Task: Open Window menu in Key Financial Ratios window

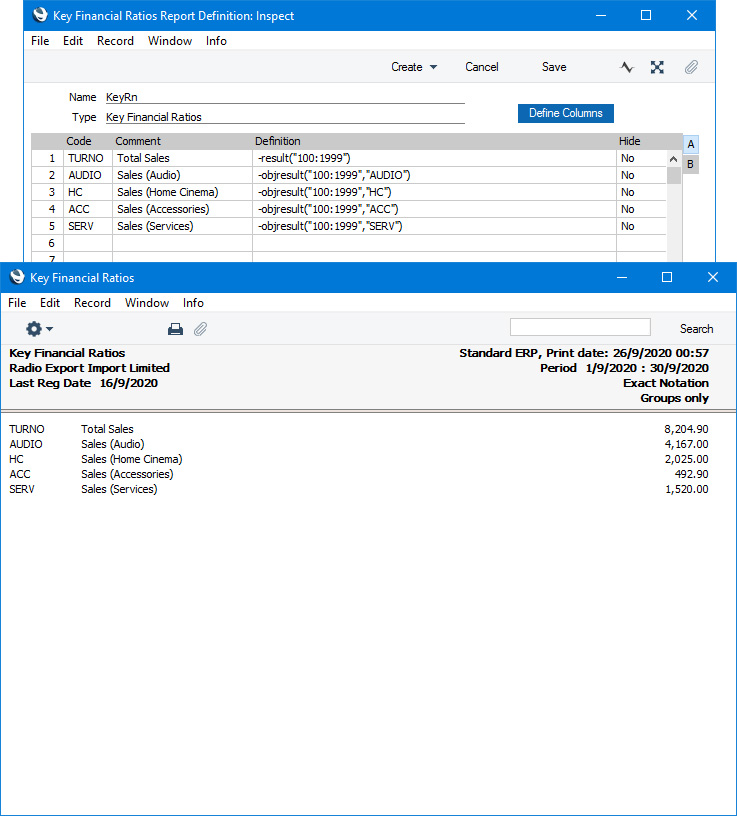Action: point(147,303)
